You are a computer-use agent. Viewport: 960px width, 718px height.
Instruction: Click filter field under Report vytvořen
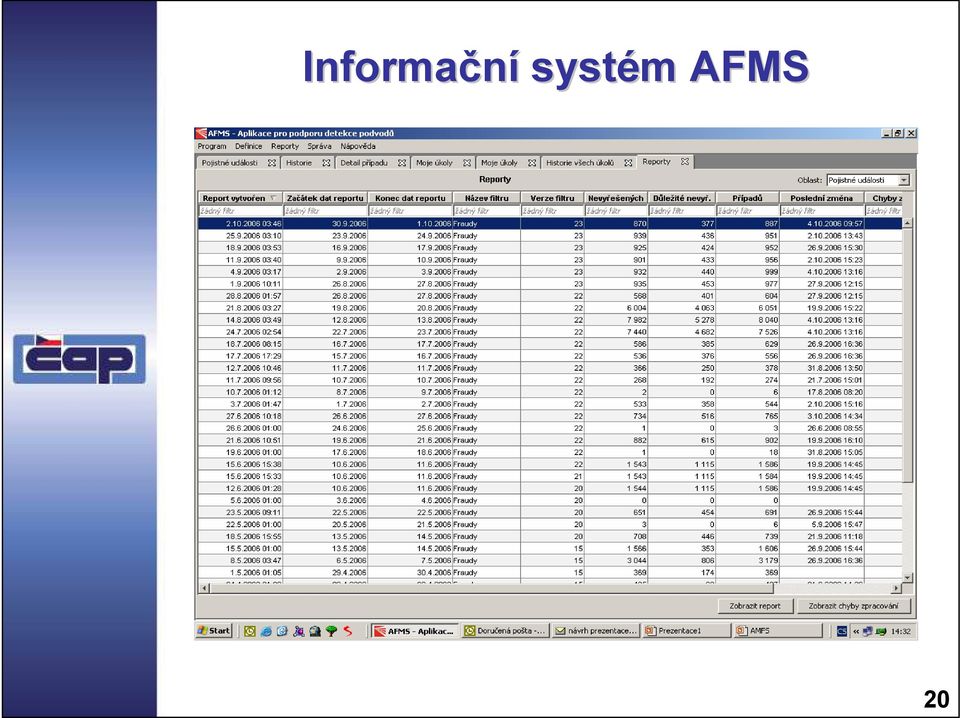[240, 211]
